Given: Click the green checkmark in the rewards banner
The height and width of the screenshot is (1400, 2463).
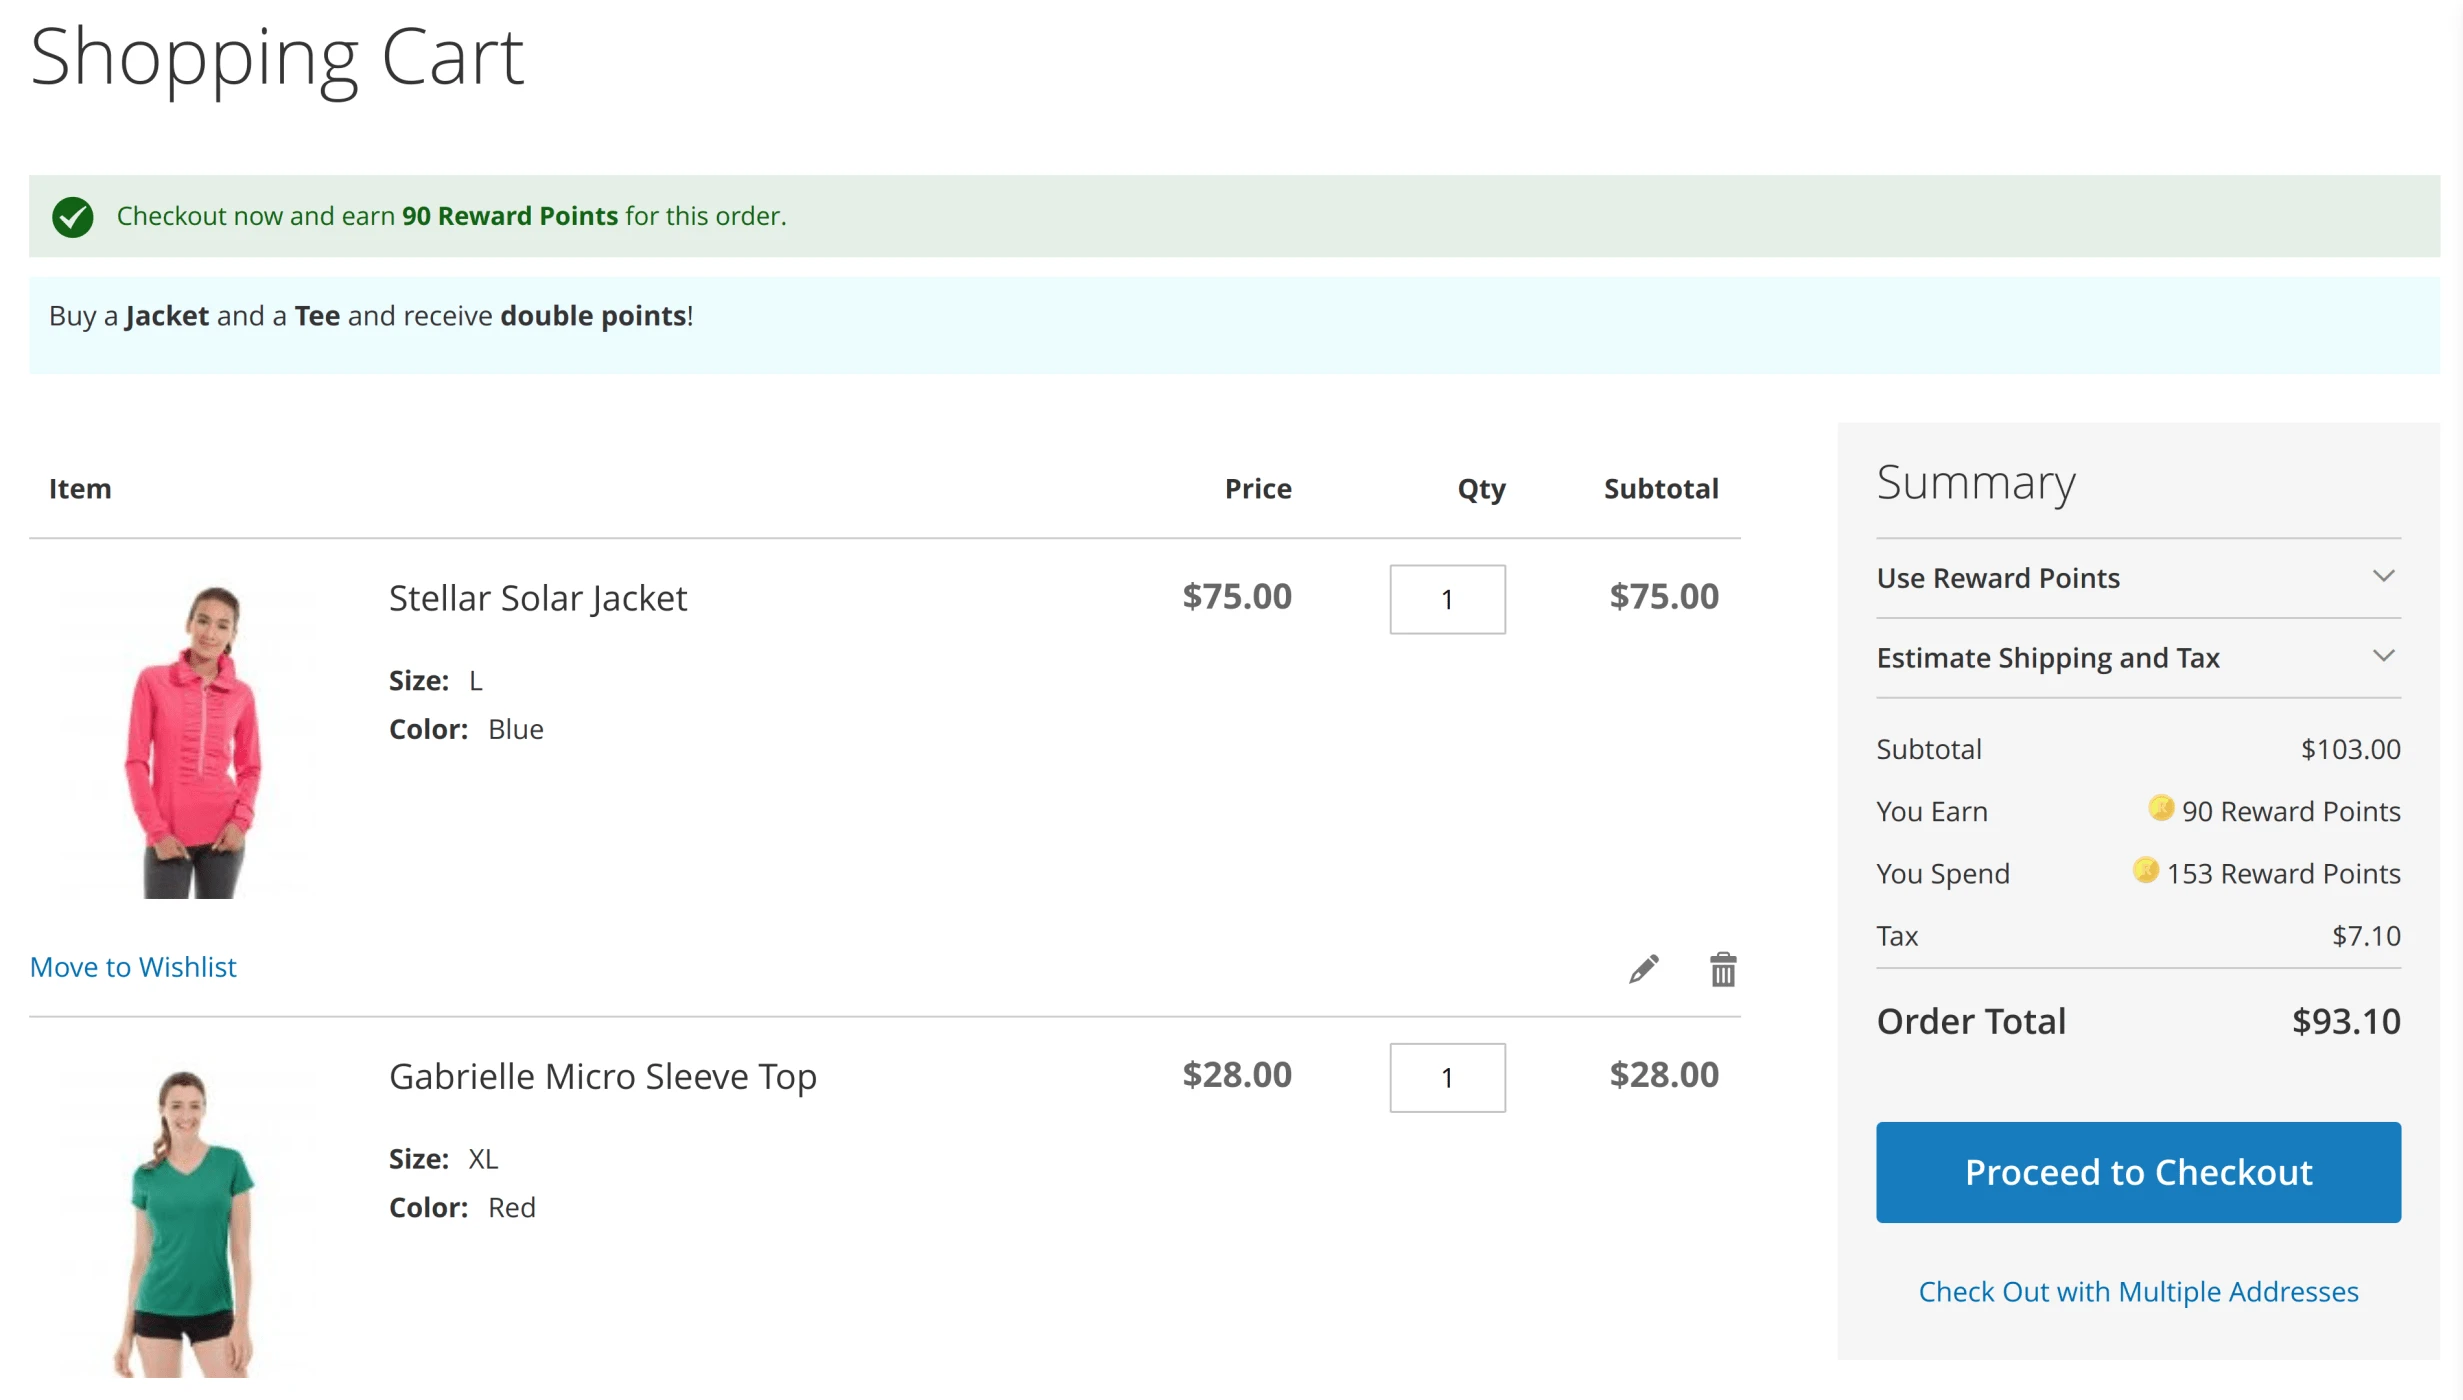Looking at the screenshot, I should (73, 215).
